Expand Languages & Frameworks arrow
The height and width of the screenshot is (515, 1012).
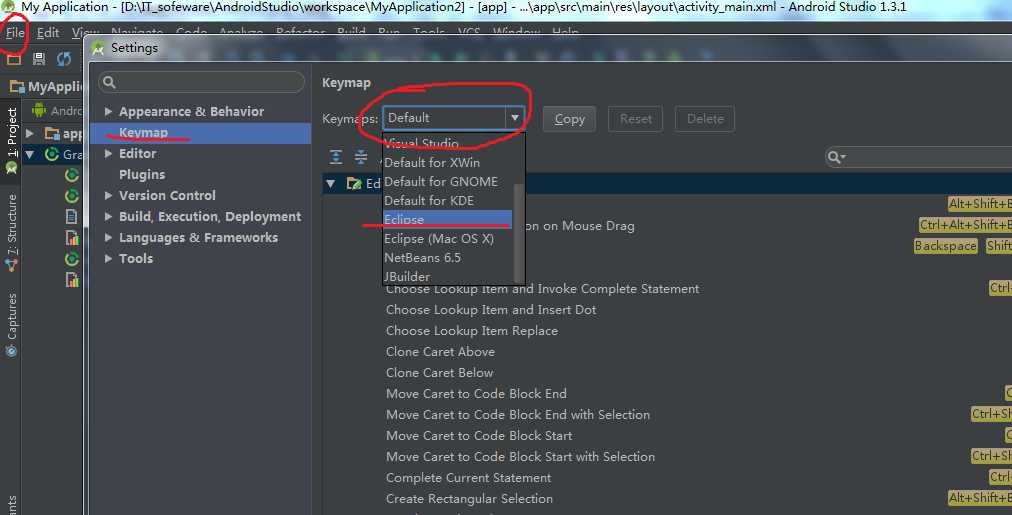108,237
